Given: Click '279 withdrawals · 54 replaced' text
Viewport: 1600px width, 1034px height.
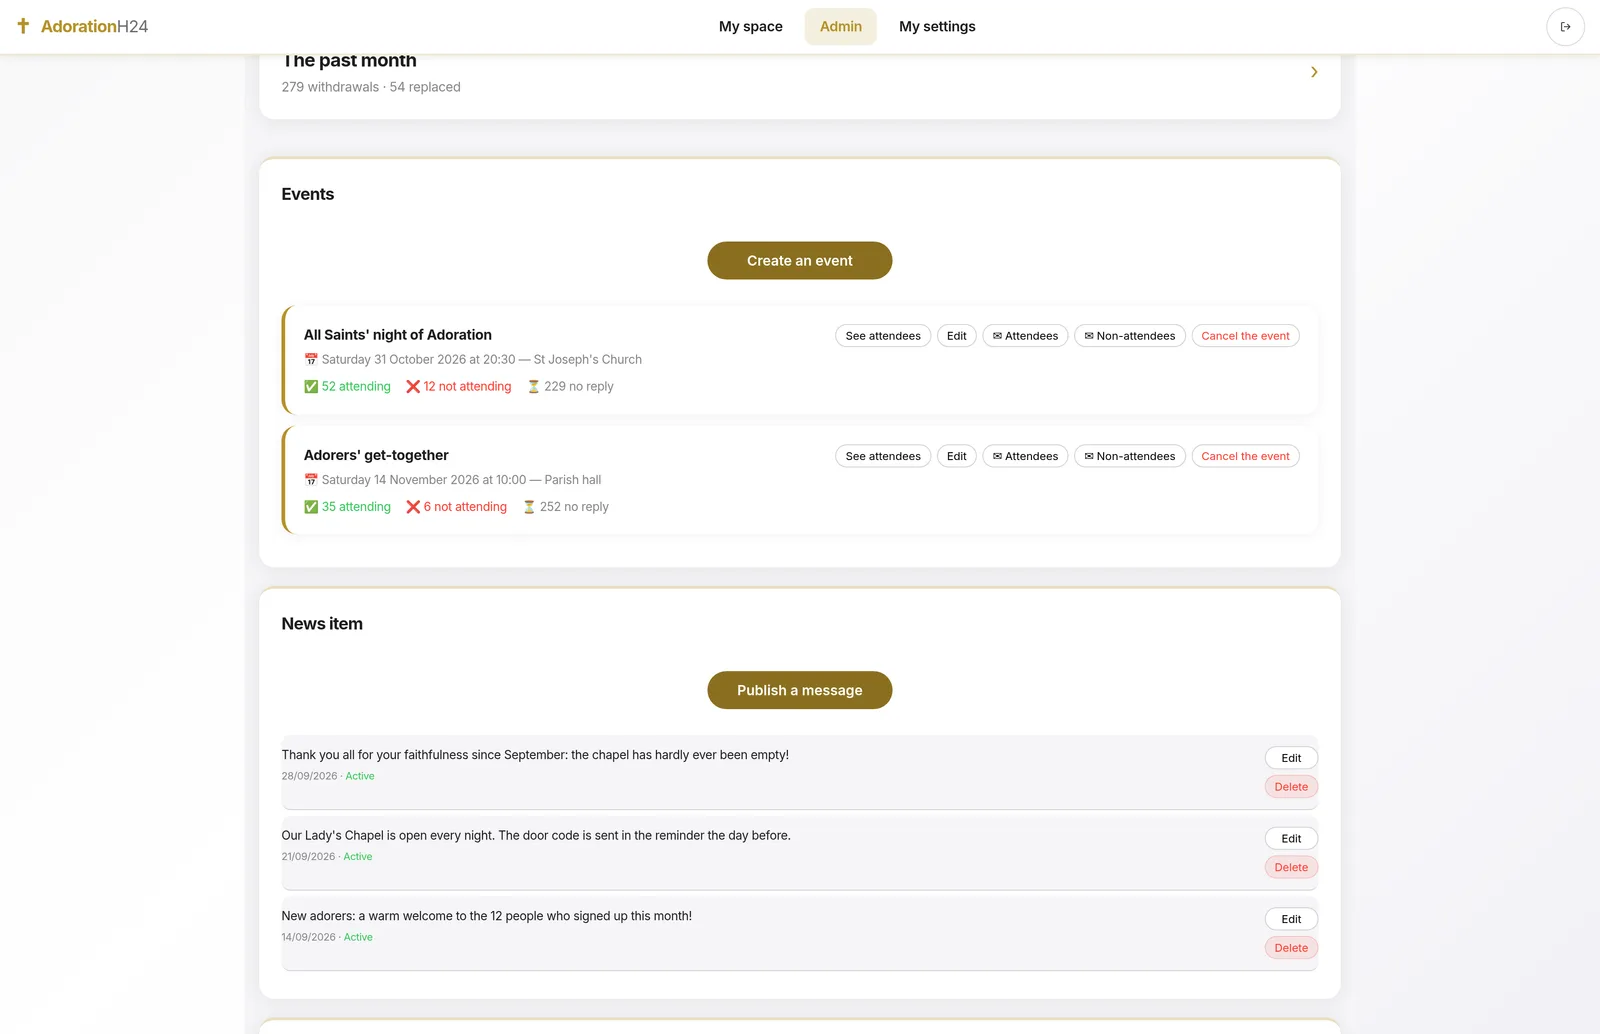Looking at the screenshot, I should (371, 87).
